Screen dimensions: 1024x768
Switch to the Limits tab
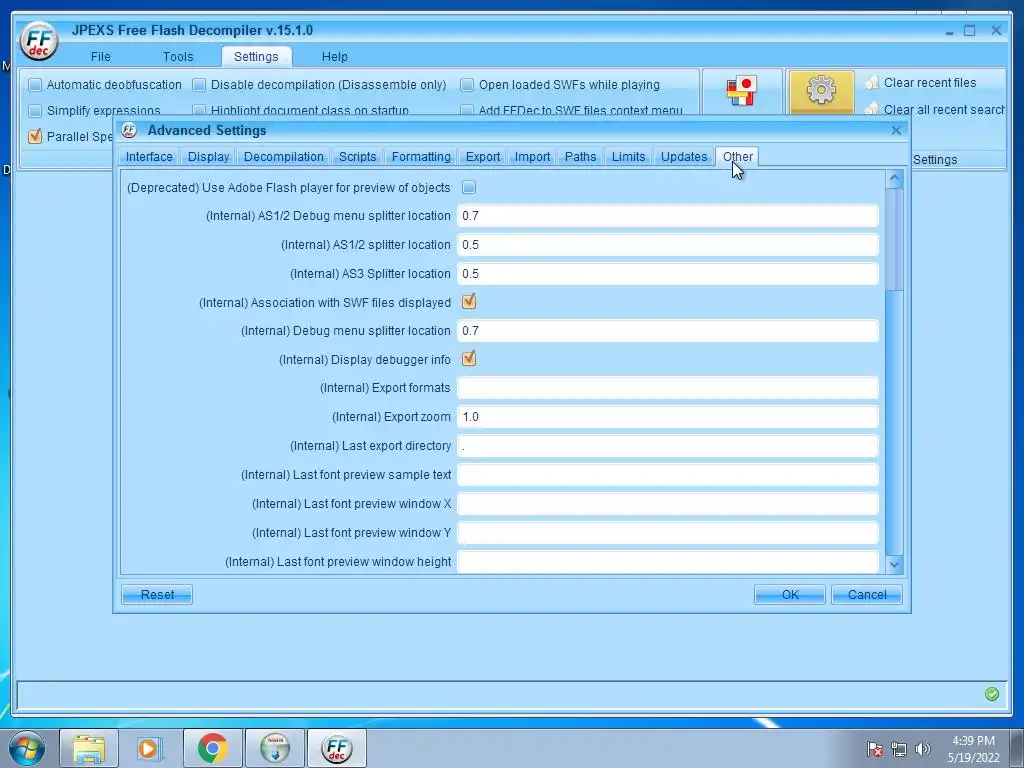[628, 157]
